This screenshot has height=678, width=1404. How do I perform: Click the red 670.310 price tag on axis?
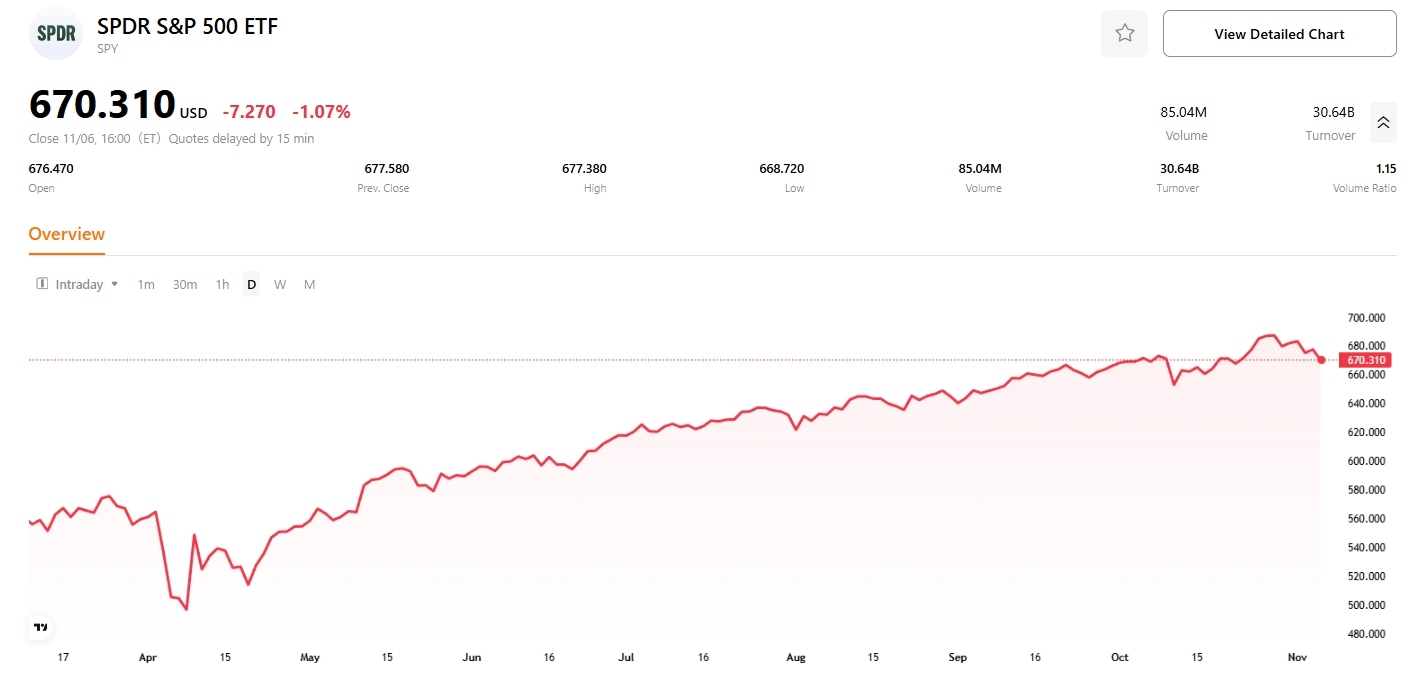click(x=1364, y=360)
